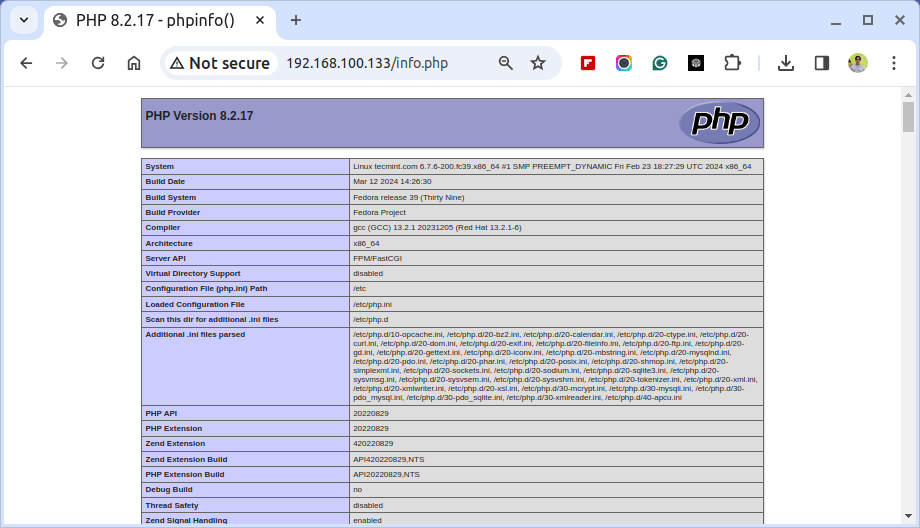This screenshot has width=920, height=528.
Task: Go back to the previous page
Action: (x=26, y=63)
